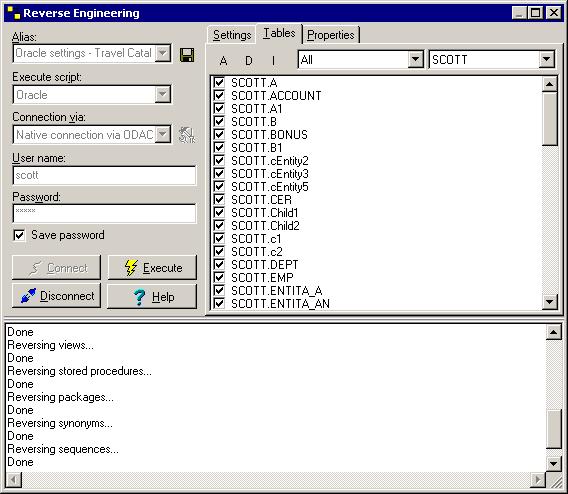Click in the User name field
Viewport: 568px width, 494px height.
[x=104, y=176]
